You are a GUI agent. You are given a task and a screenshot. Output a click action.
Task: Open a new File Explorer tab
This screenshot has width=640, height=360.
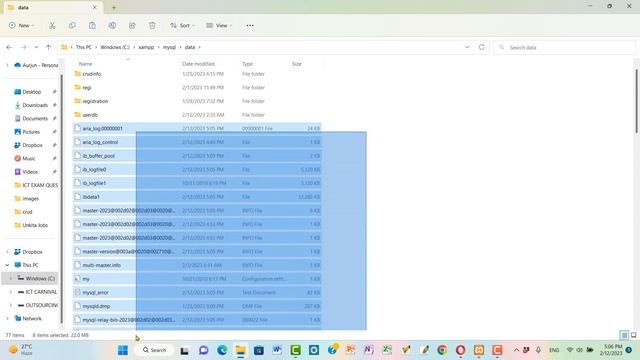click(114, 7)
